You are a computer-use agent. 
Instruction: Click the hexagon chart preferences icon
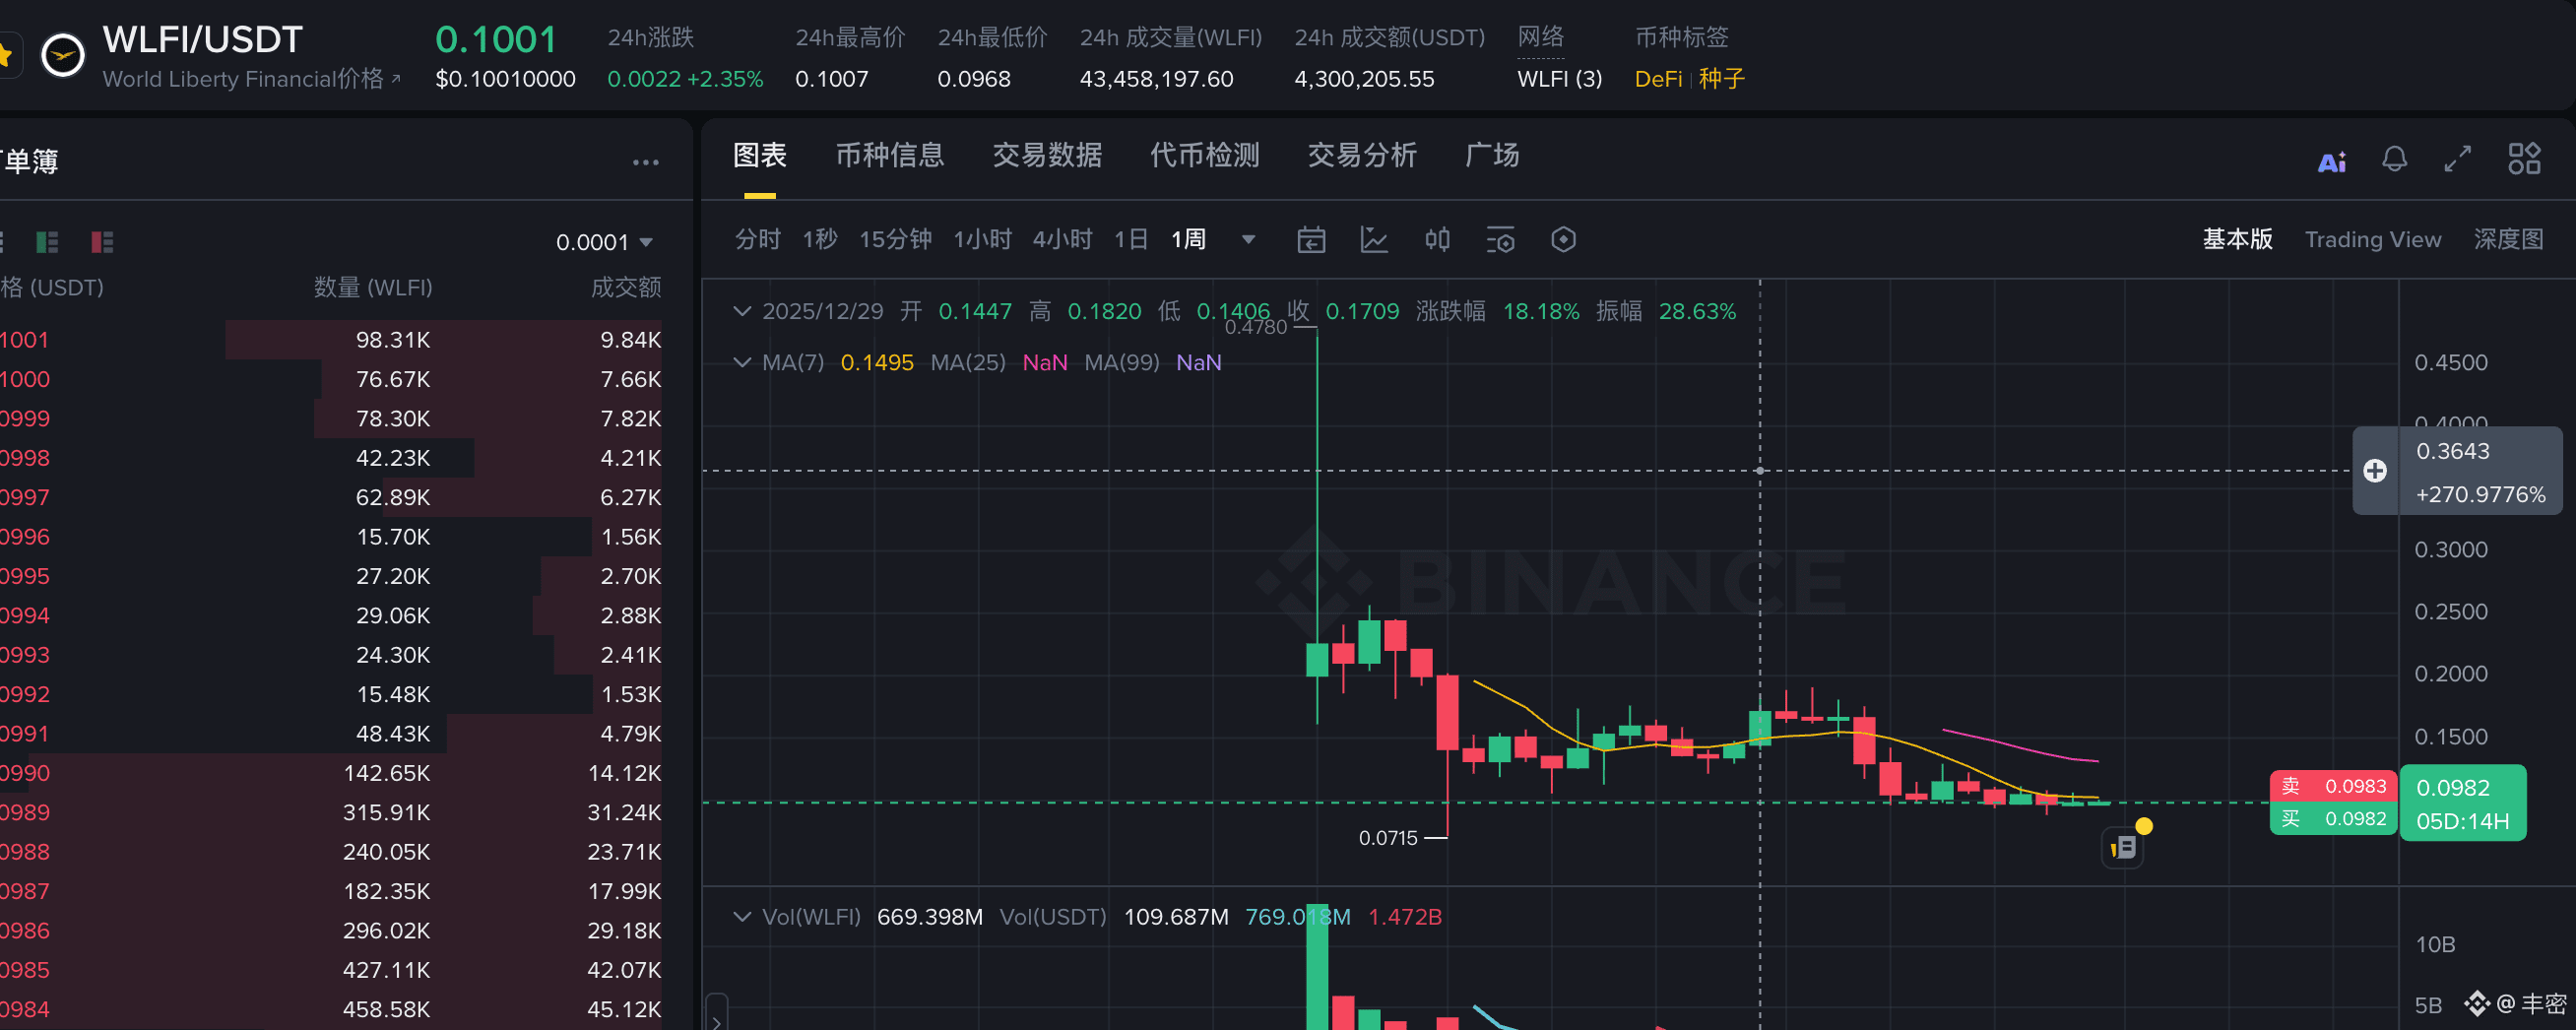1563,240
